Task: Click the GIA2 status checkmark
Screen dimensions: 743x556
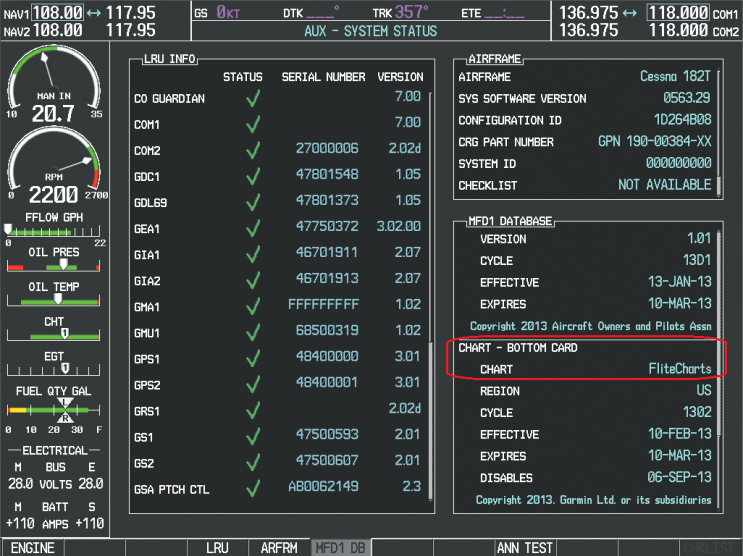Action: (x=253, y=281)
